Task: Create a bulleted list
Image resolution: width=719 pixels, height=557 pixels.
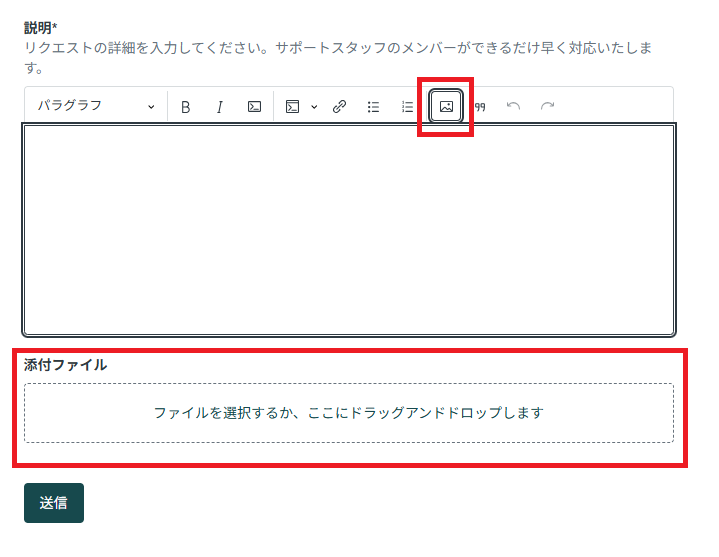Action: click(x=373, y=107)
